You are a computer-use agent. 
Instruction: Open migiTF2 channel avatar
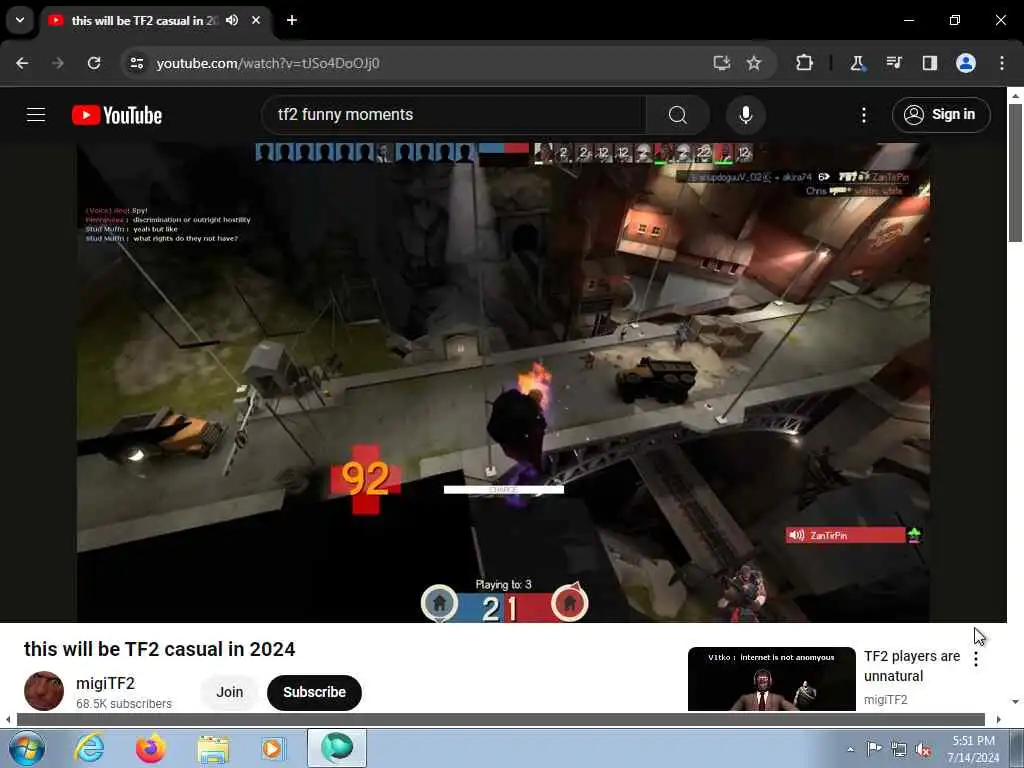(x=44, y=691)
